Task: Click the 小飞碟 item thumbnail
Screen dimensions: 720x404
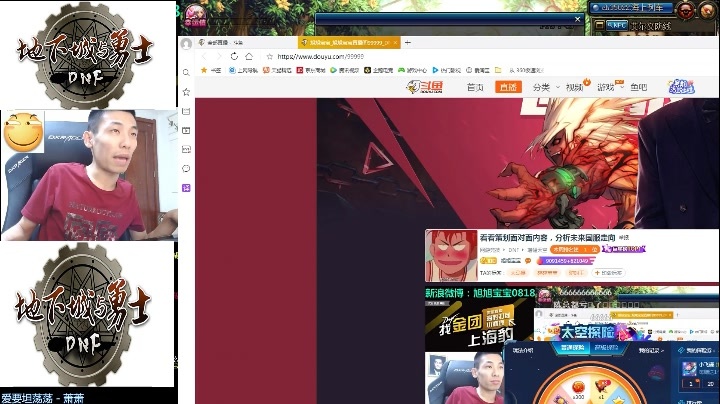Action: coord(689,369)
